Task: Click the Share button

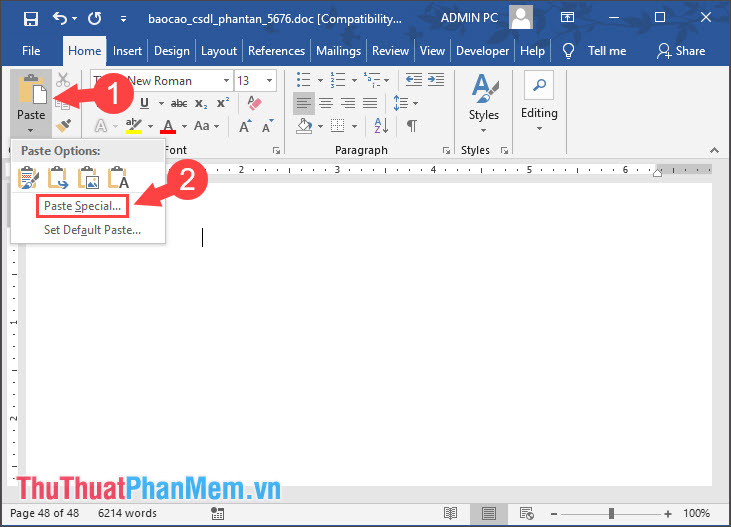Action: [680, 51]
